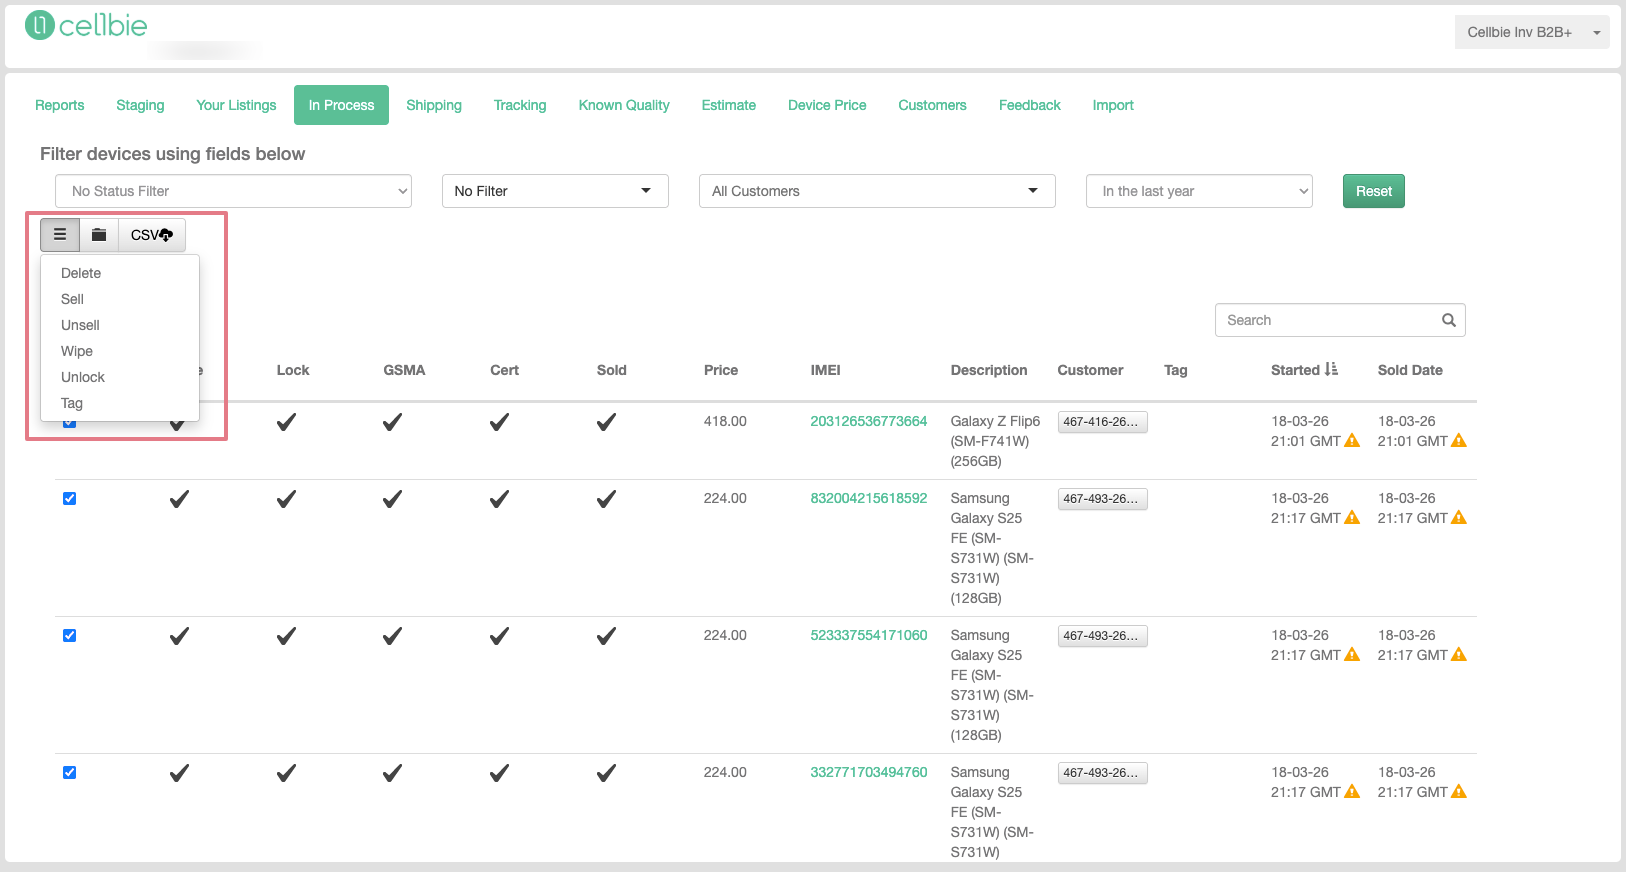
Task: Click Started warning icon for IMEI 203126536773664
Action: tap(1352, 441)
